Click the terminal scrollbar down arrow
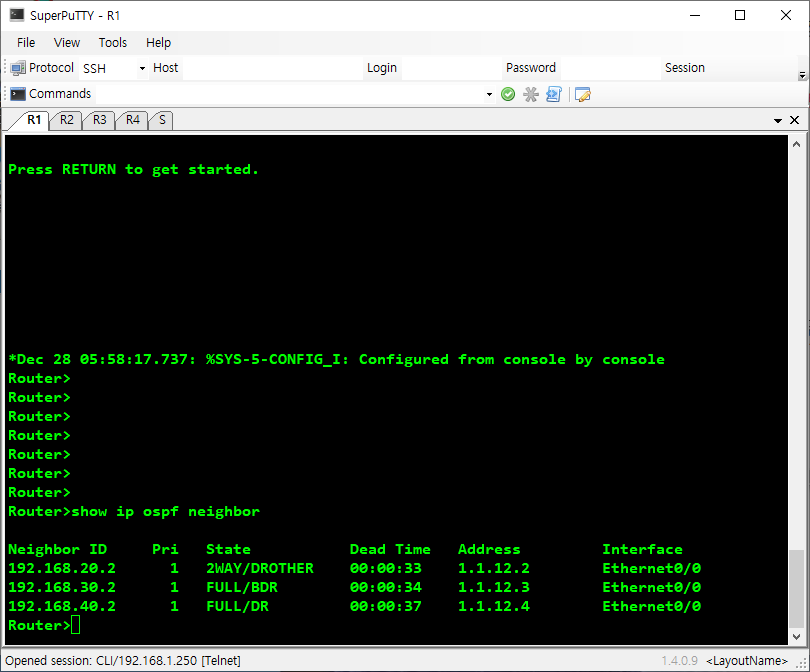Viewport: 810px width, 672px height. 796,636
